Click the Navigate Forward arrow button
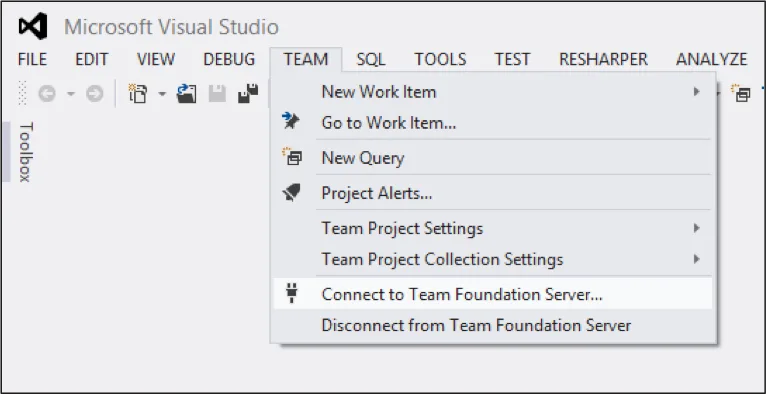Image resolution: width=766 pixels, height=394 pixels. 95,93
